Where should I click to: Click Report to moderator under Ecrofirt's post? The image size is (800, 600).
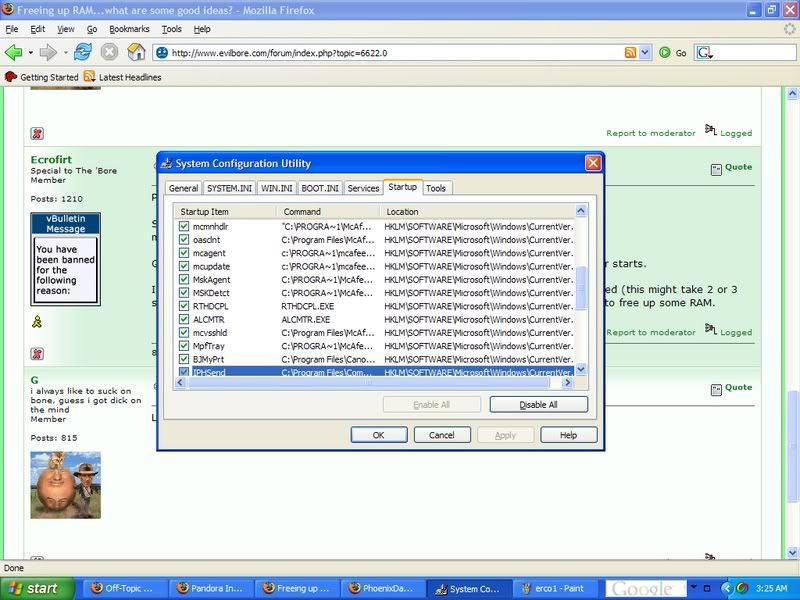pos(651,332)
